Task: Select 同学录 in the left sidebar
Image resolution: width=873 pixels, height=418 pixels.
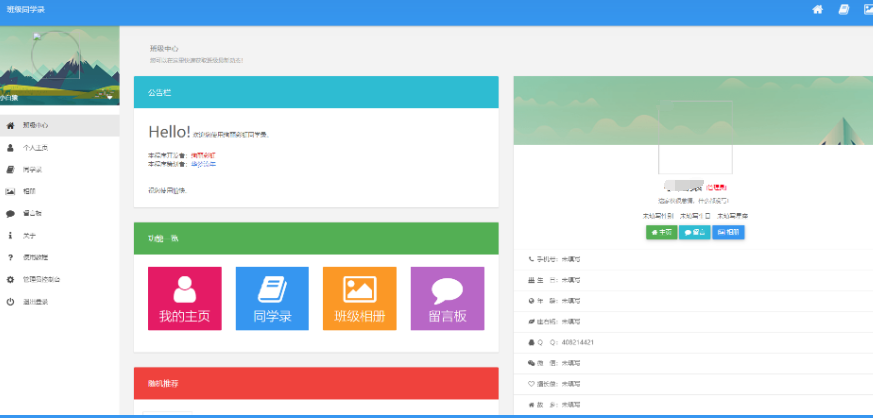Action: point(33,169)
